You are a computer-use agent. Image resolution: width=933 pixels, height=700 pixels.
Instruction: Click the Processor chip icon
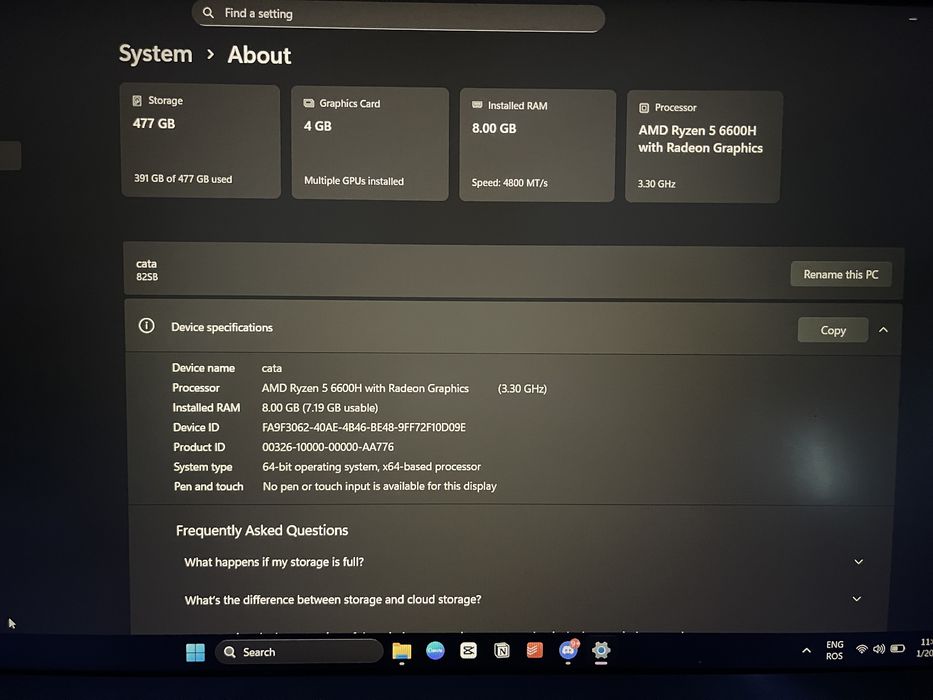tap(644, 108)
